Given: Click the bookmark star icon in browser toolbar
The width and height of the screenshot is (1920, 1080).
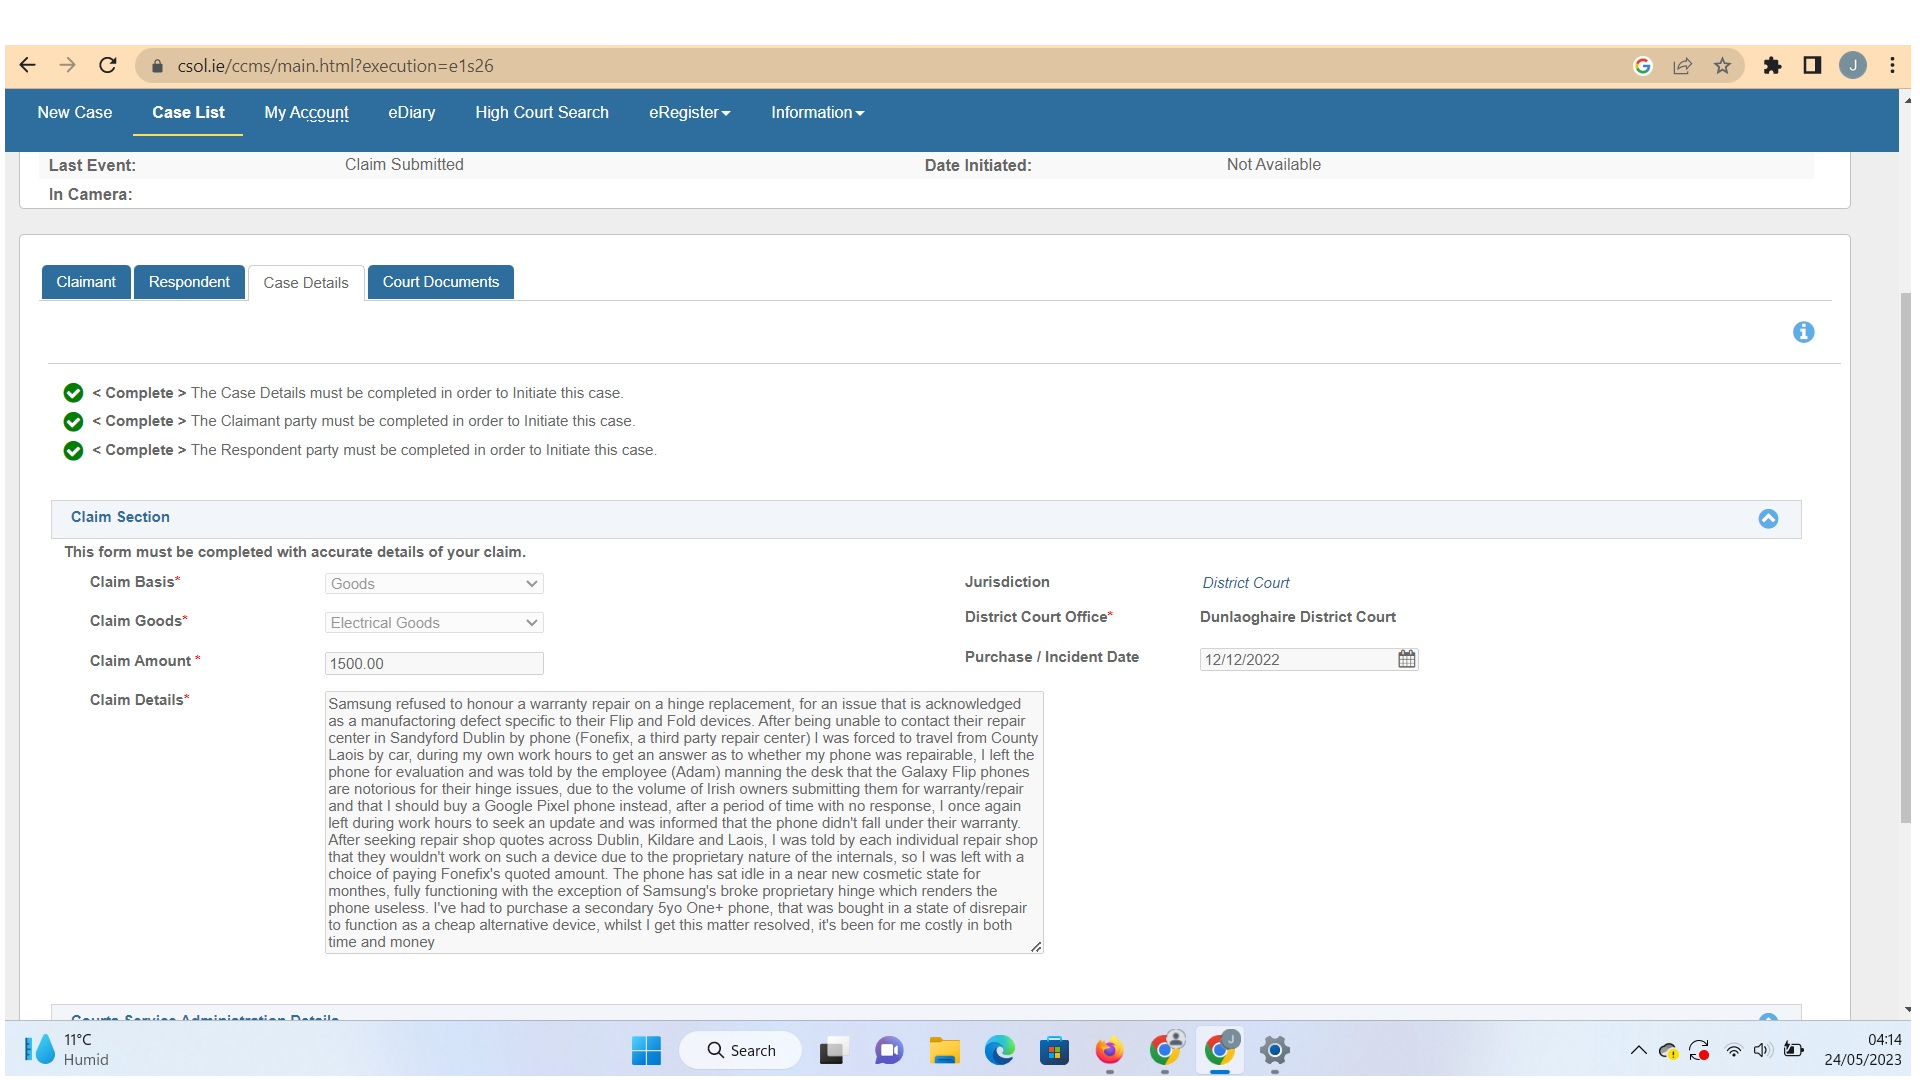Looking at the screenshot, I should click(1725, 66).
